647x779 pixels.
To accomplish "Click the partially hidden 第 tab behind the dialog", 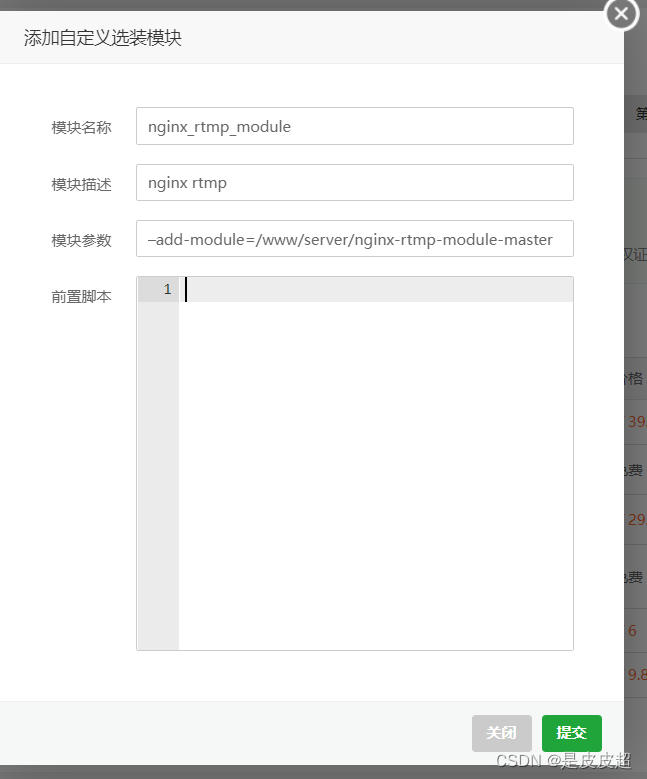I will click(641, 114).
